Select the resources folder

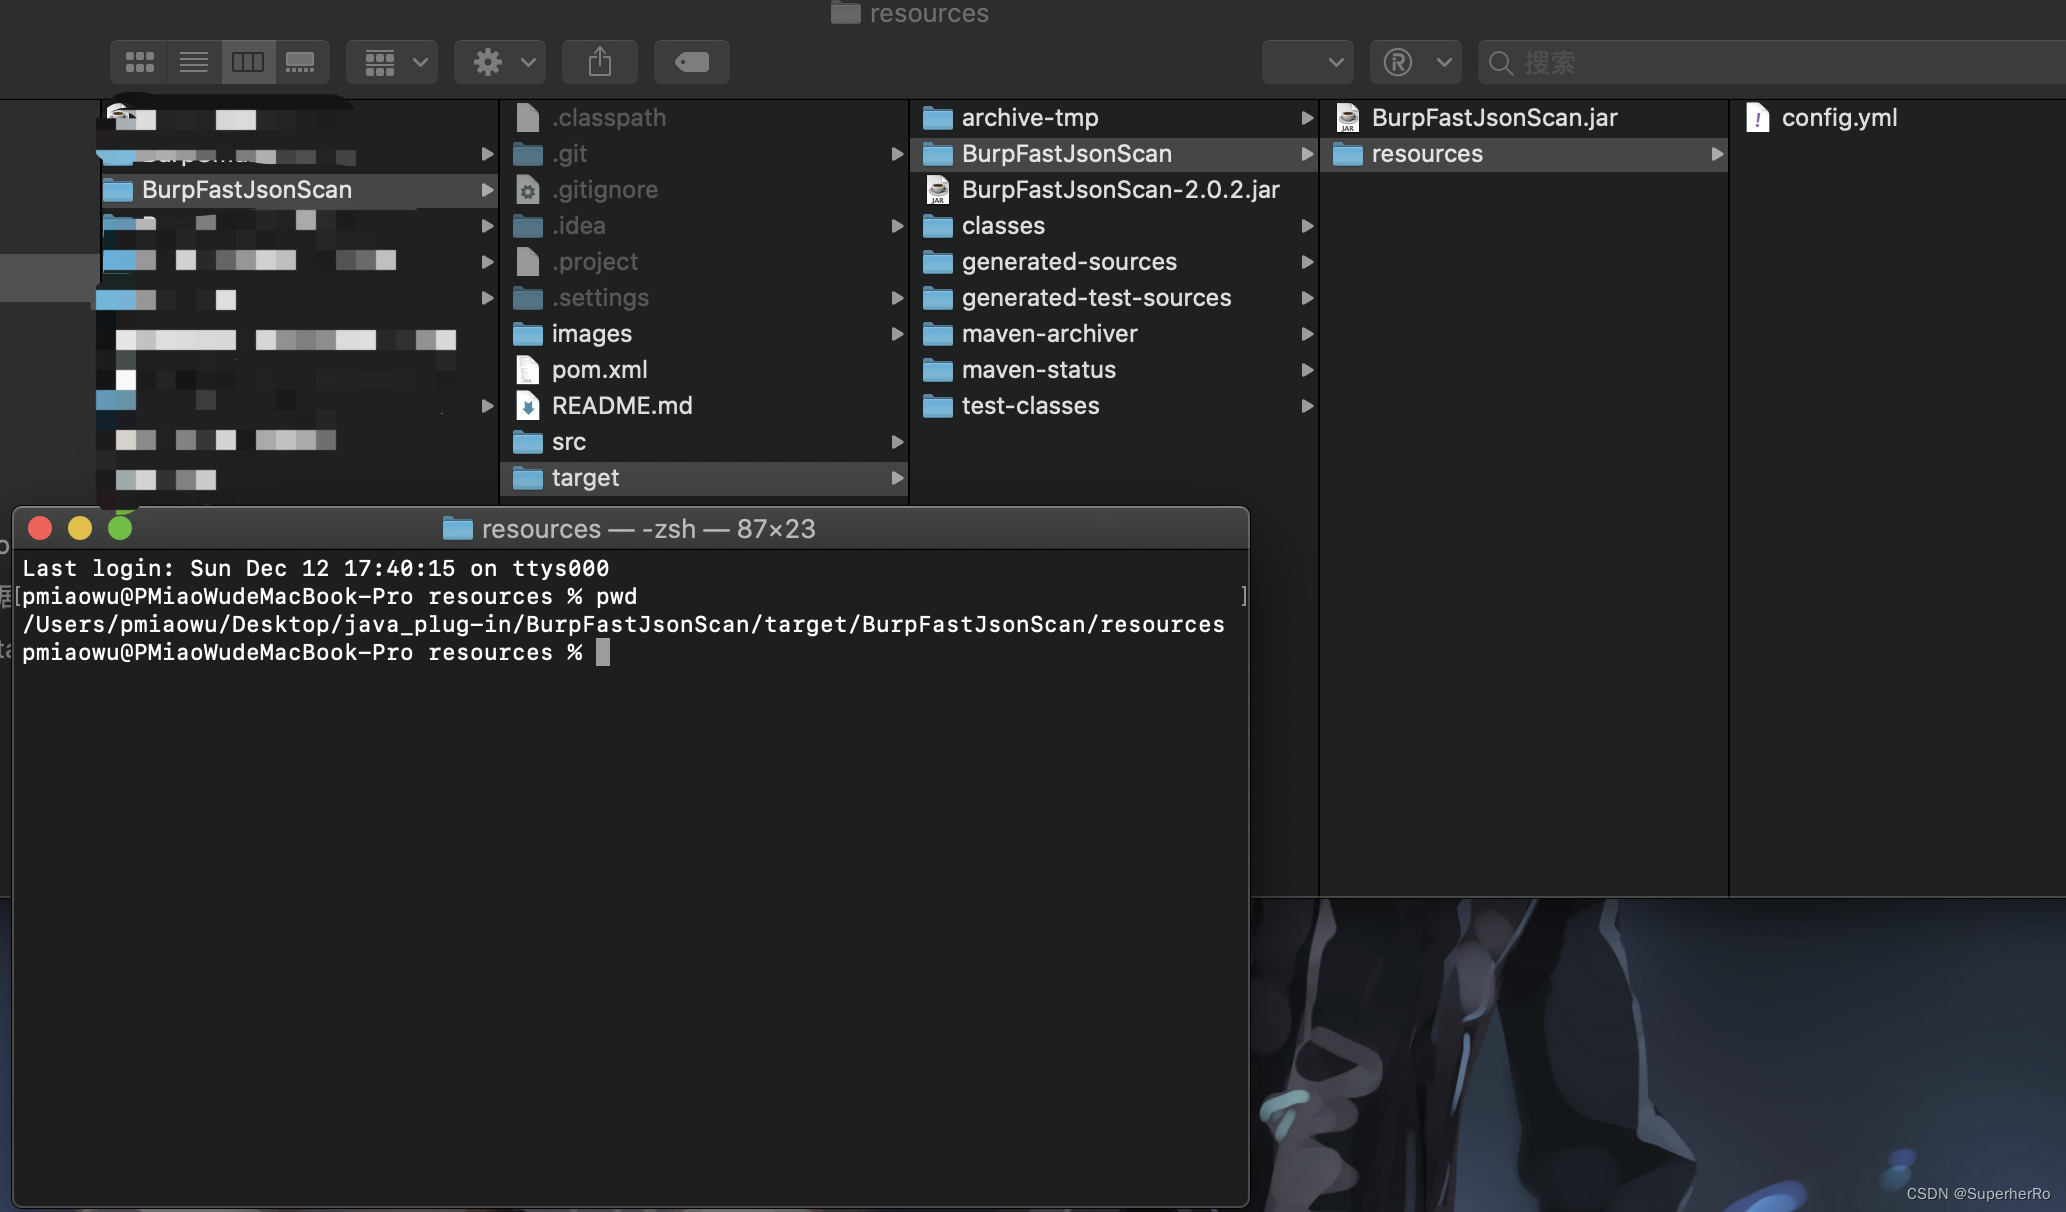[1426, 153]
